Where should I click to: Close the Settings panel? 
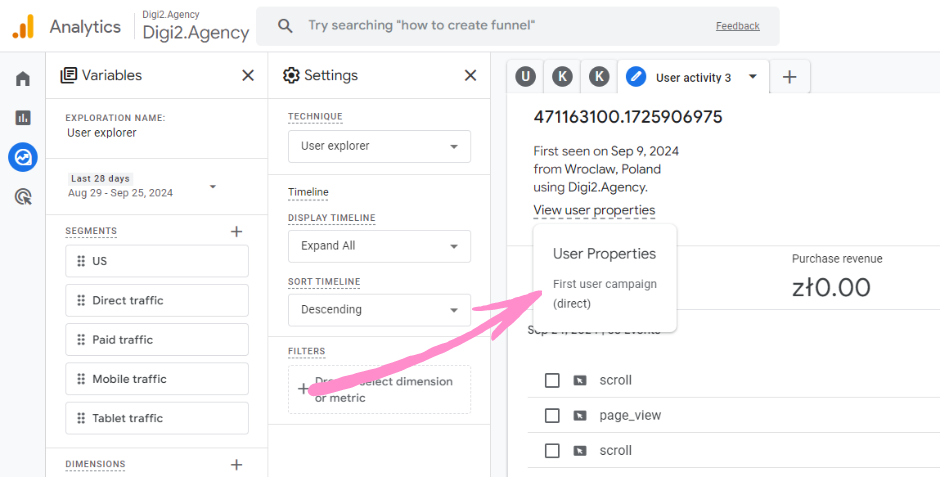(x=471, y=75)
